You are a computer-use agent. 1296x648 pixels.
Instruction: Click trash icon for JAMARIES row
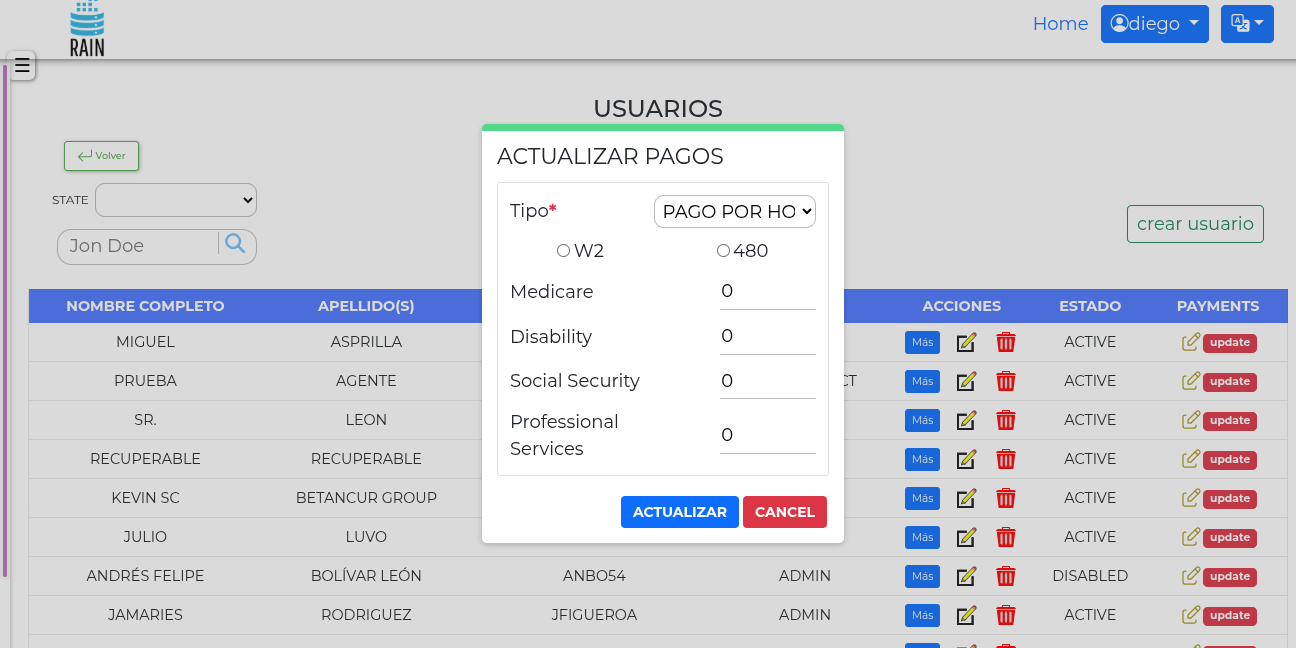click(x=1006, y=616)
